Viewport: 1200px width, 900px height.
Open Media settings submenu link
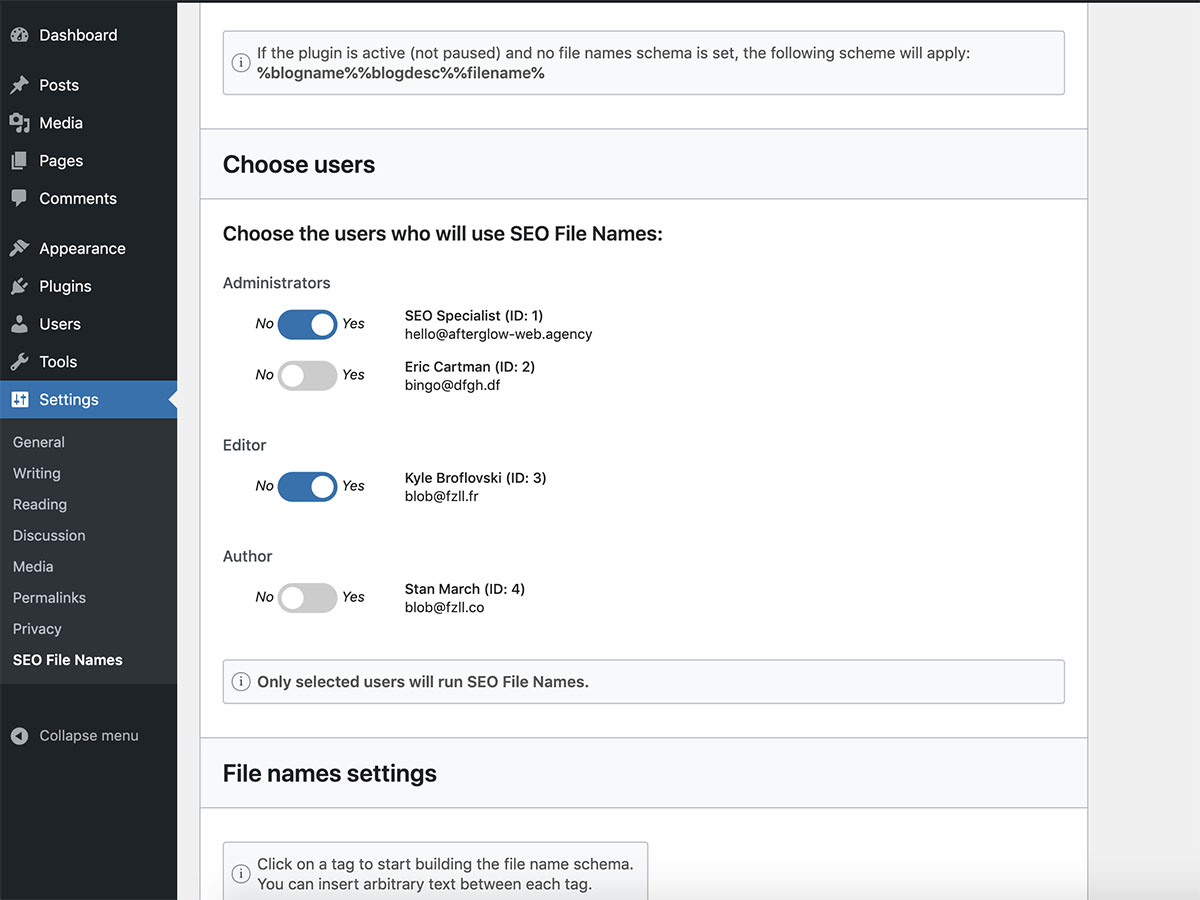pos(33,566)
